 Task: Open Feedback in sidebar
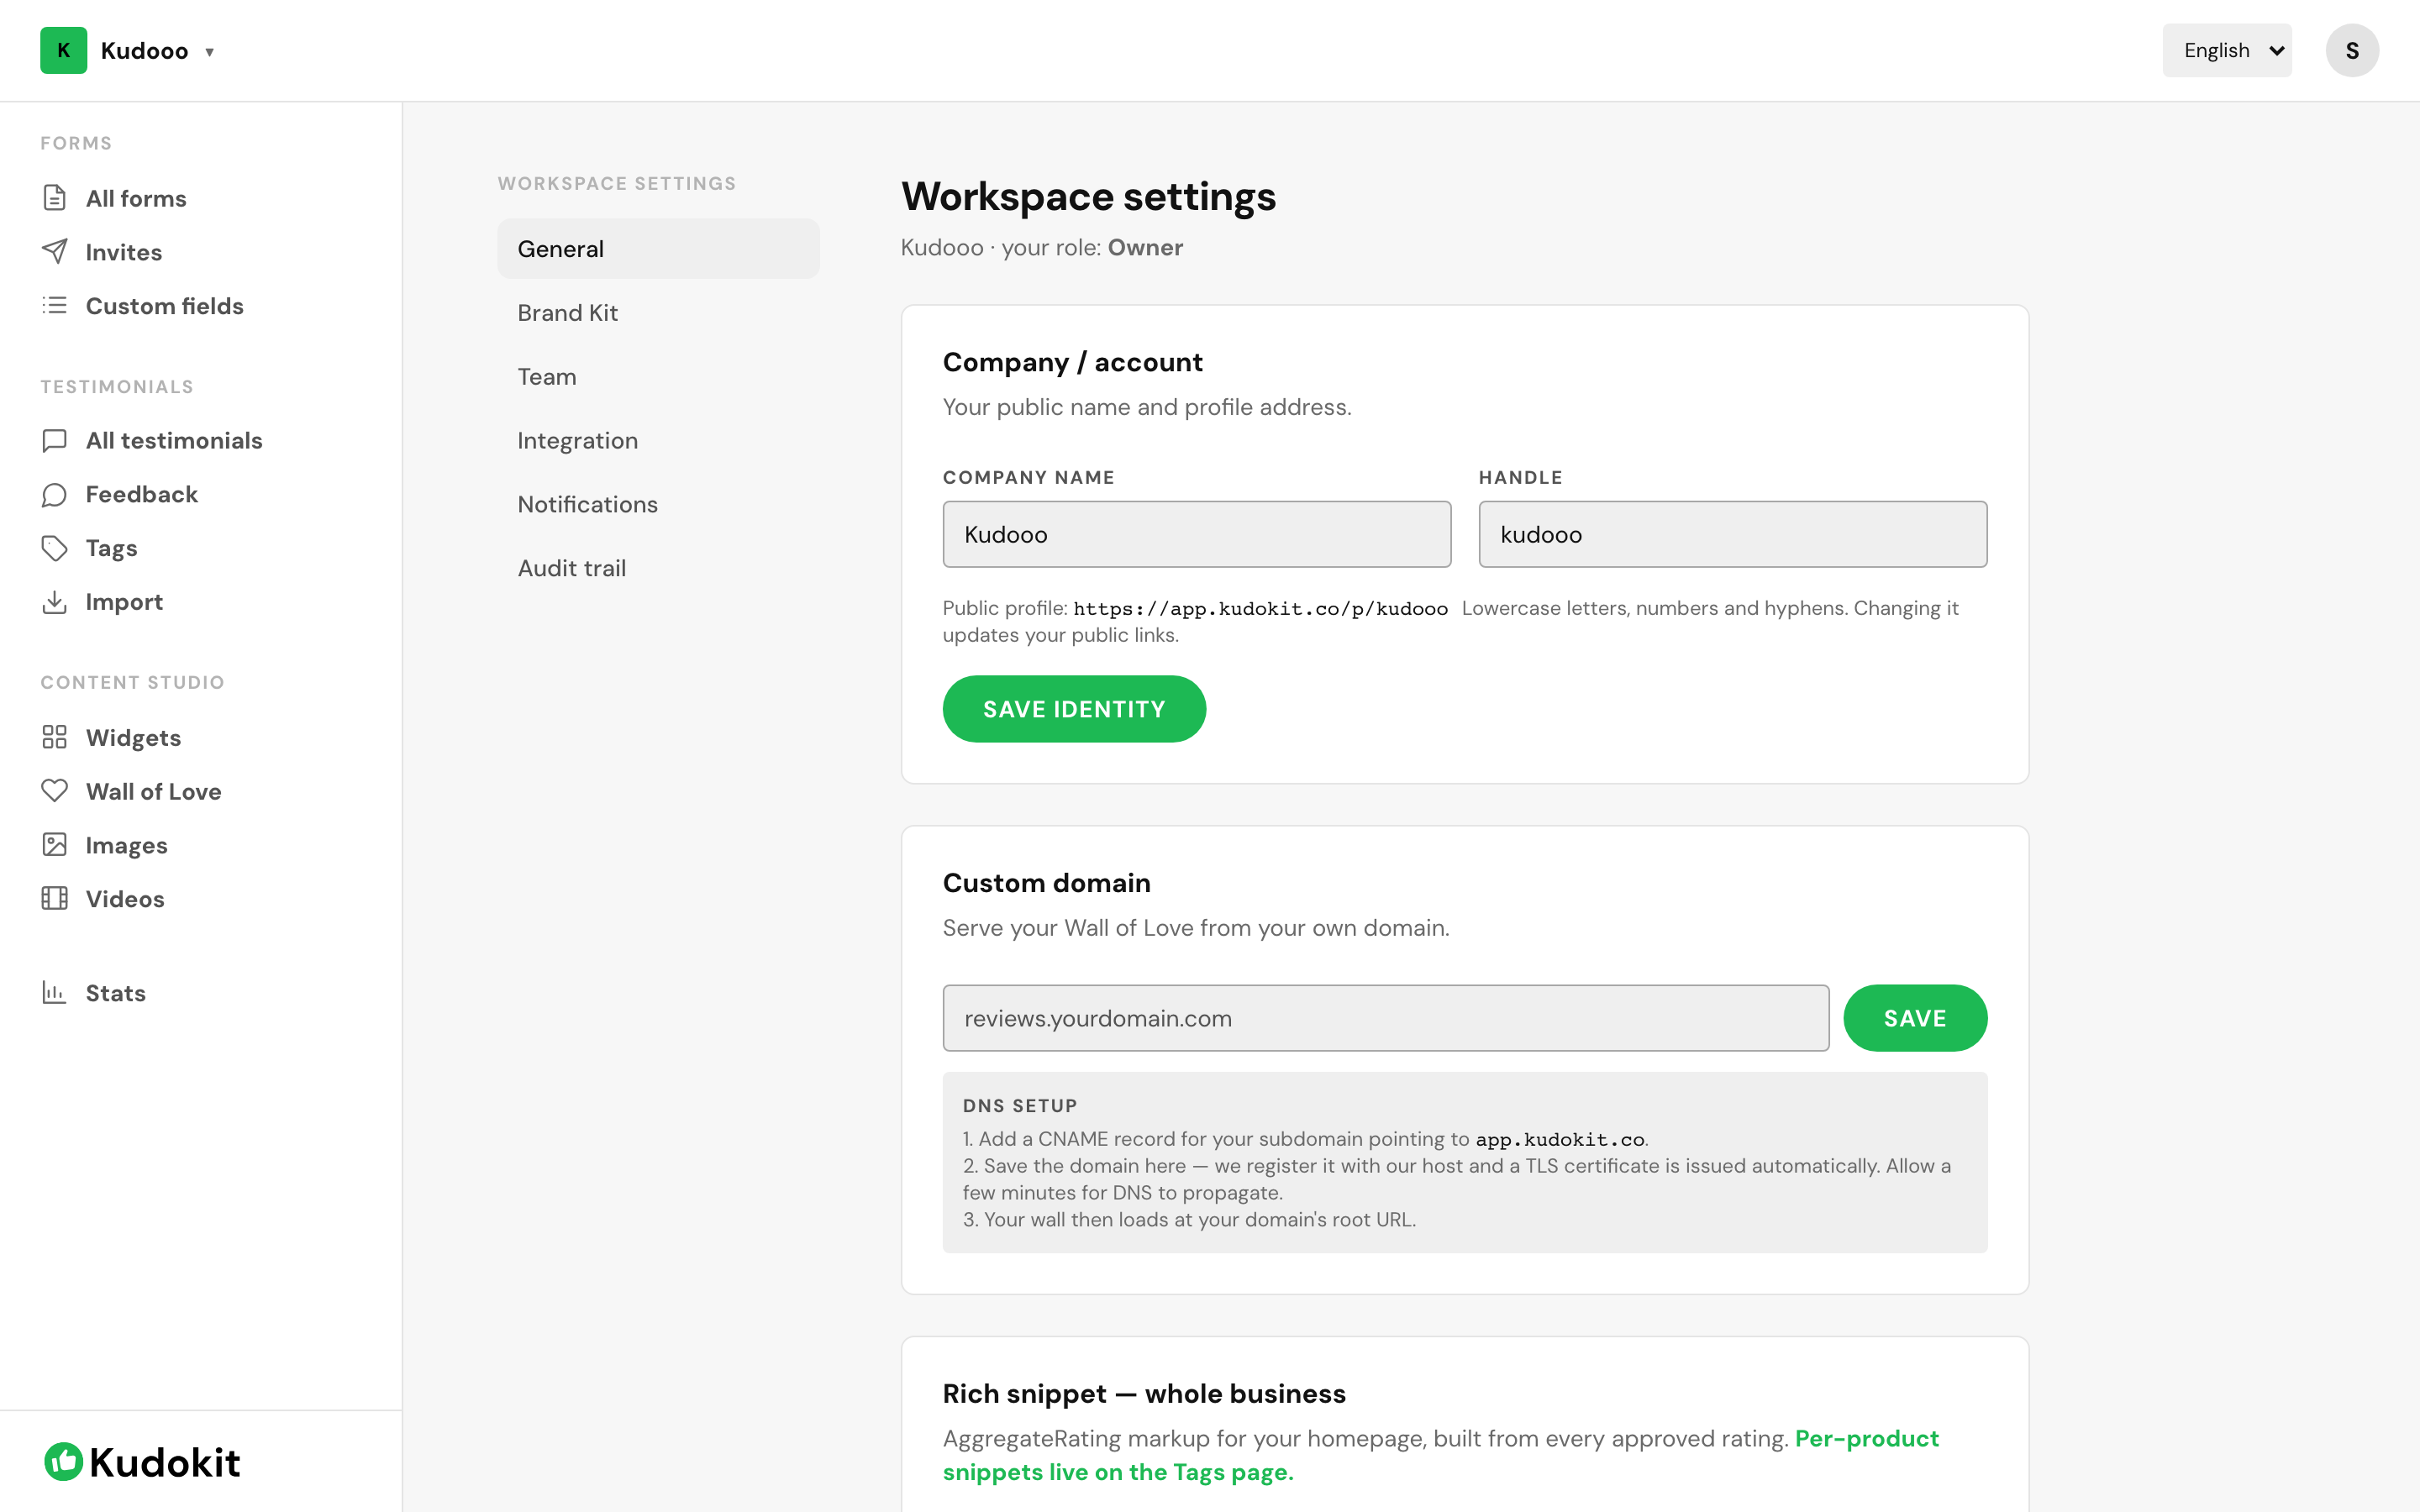click(x=142, y=494)
